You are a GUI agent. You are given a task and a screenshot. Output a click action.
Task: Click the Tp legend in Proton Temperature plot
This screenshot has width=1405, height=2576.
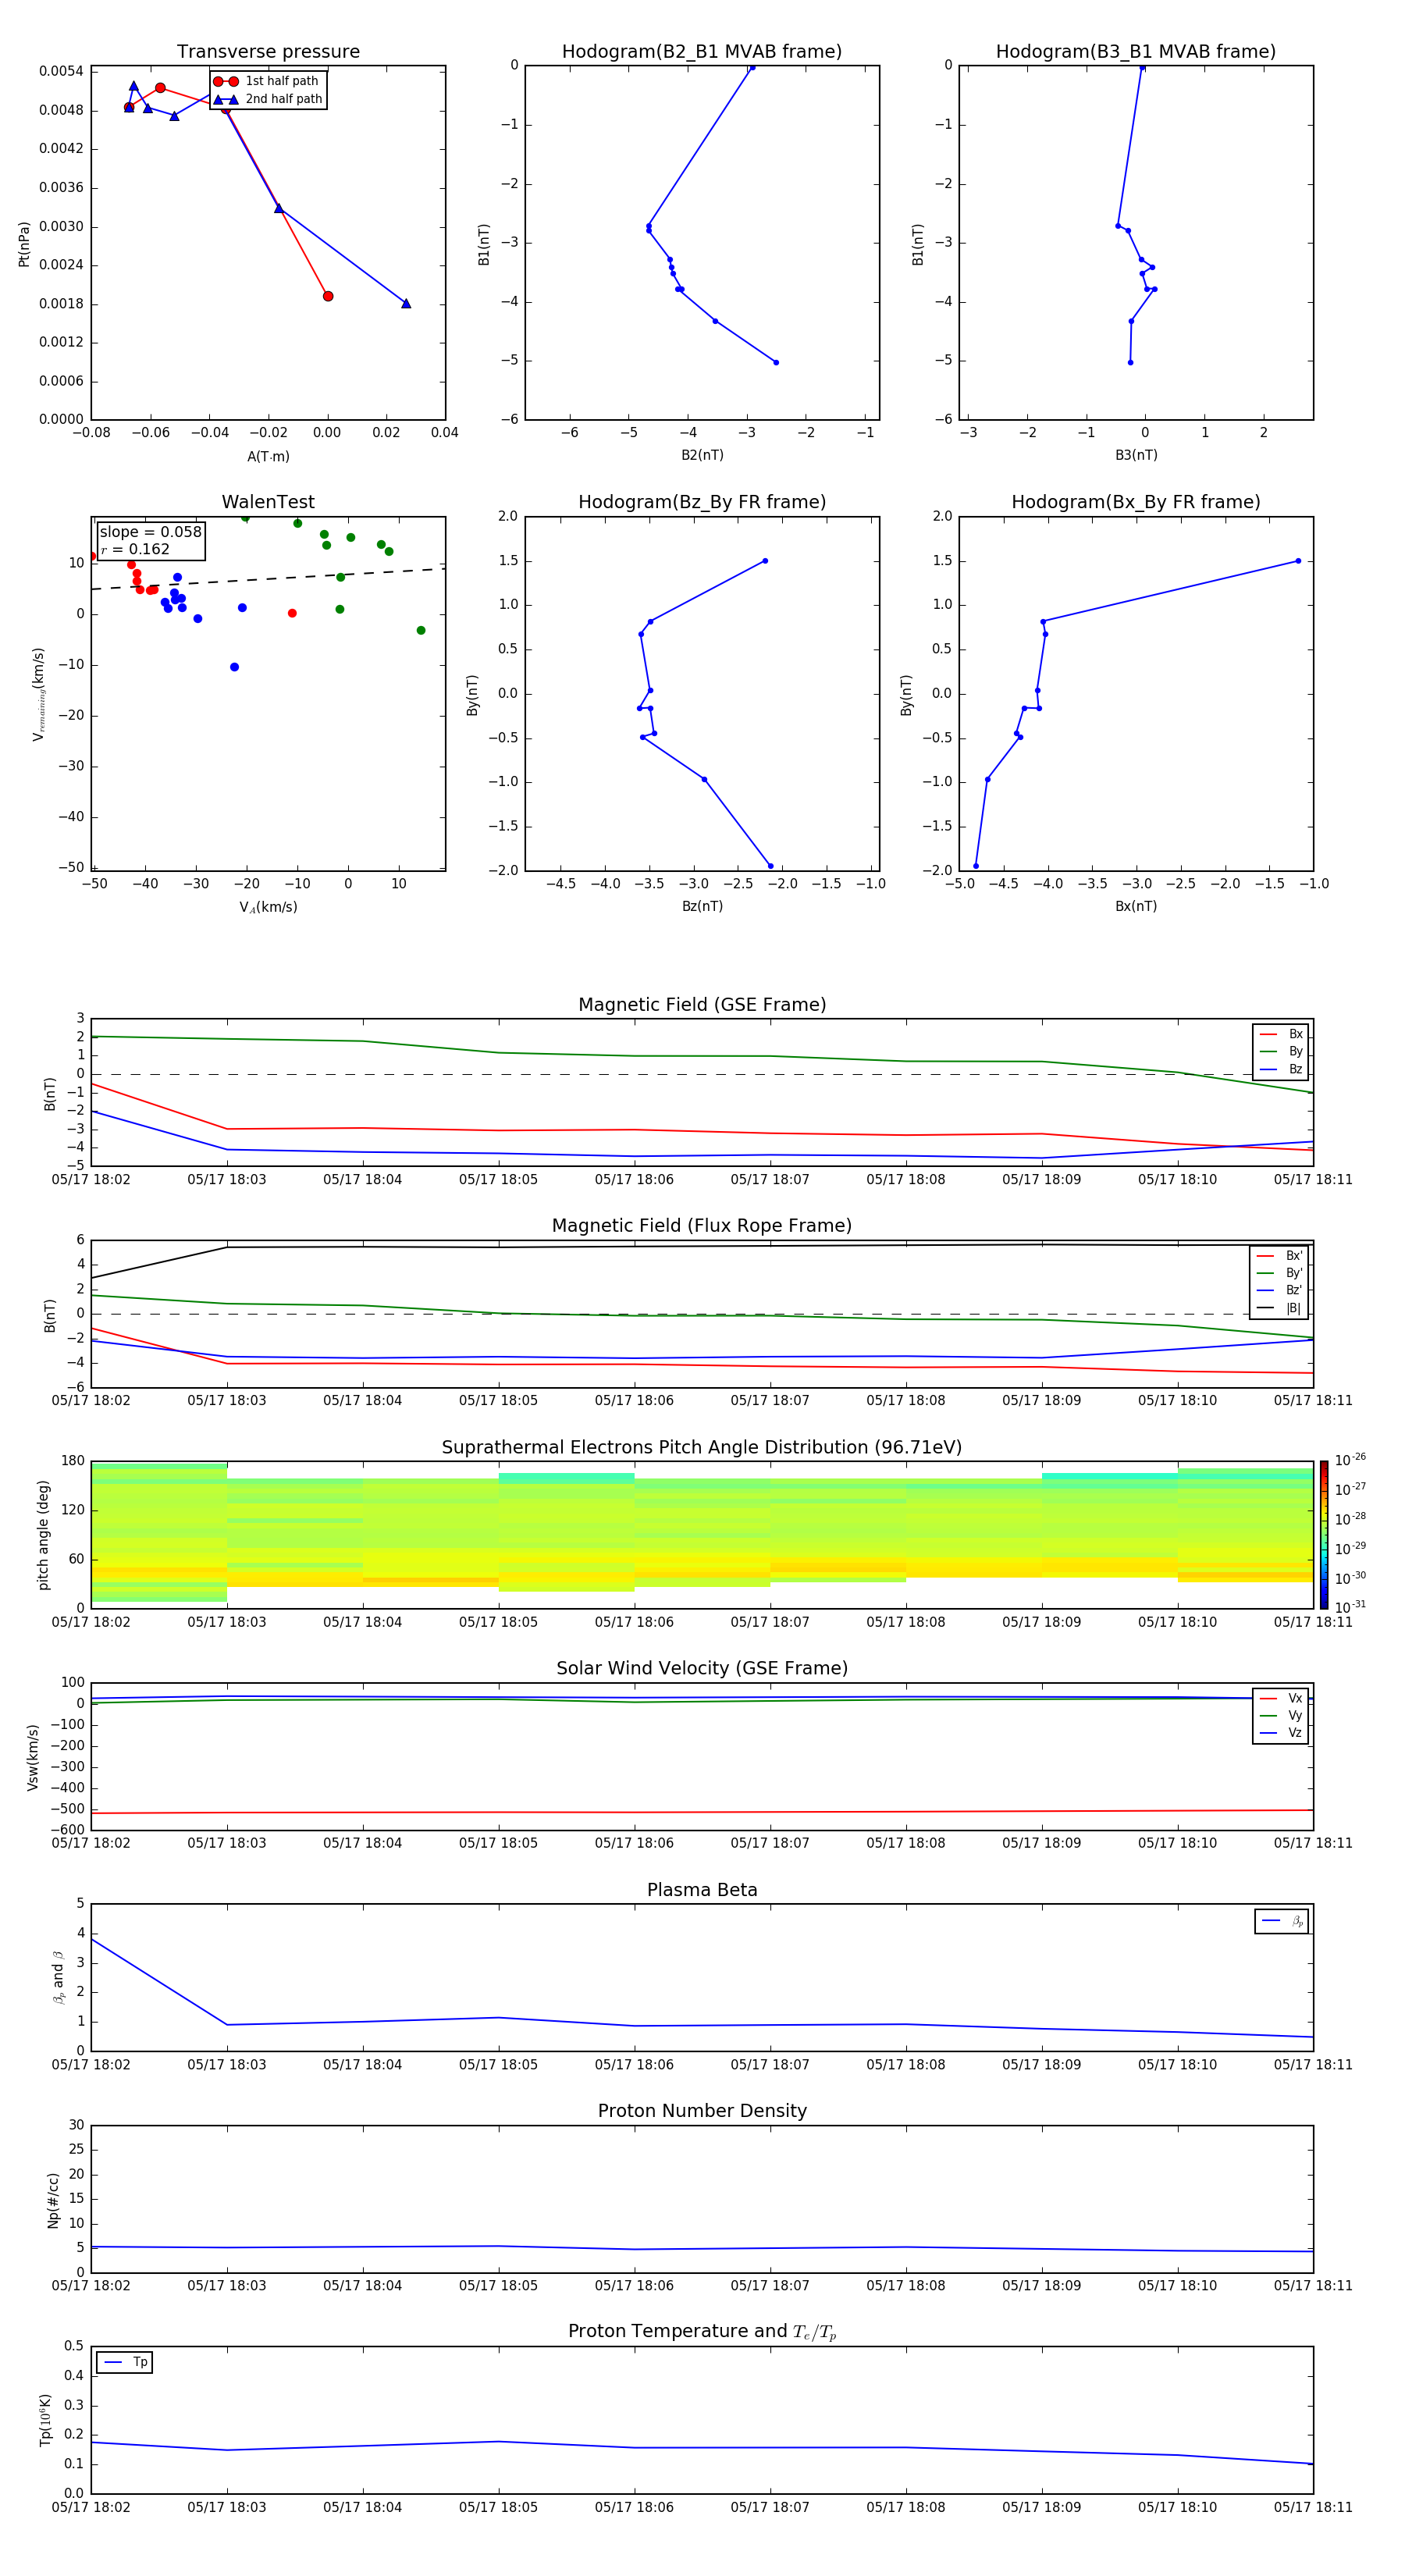125,2362
